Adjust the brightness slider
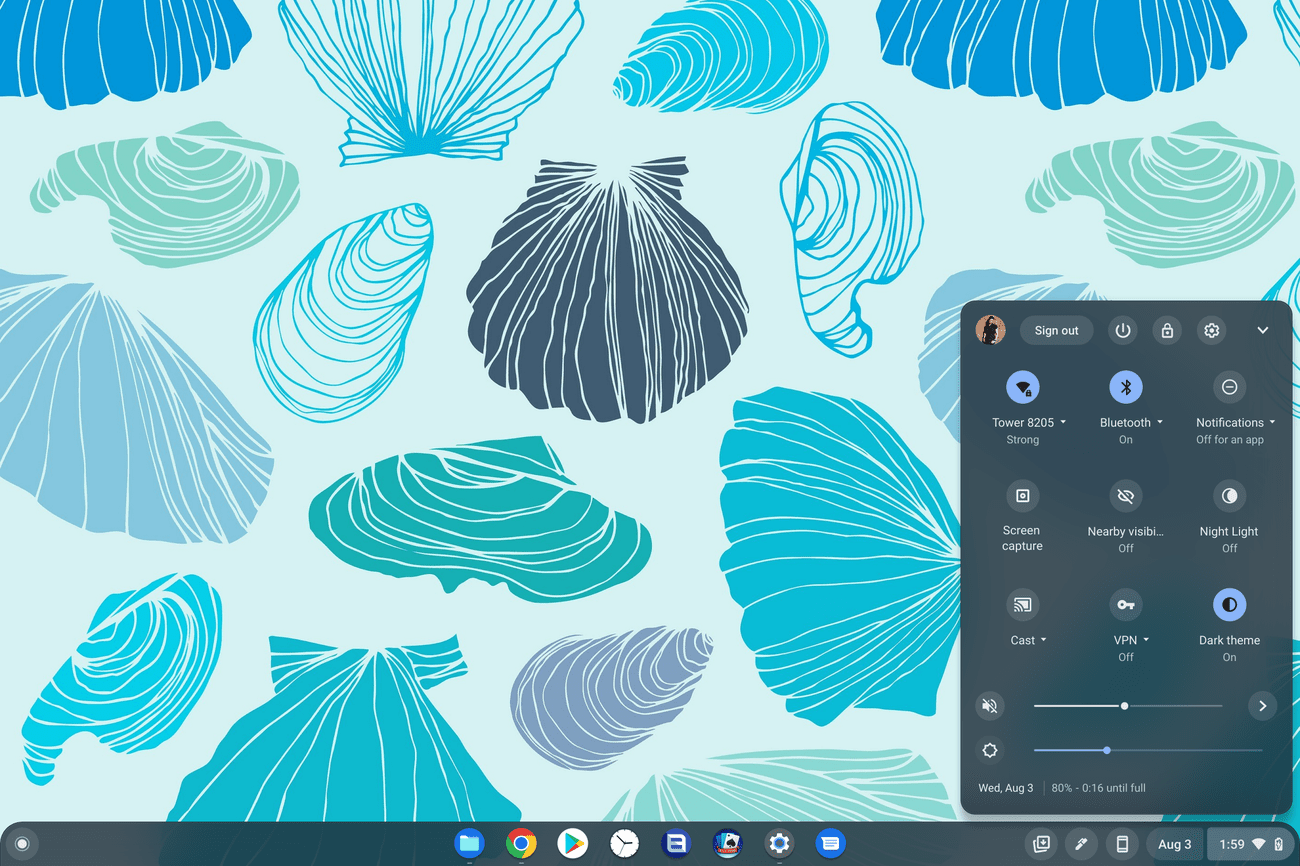 (x=1107, y=750)
